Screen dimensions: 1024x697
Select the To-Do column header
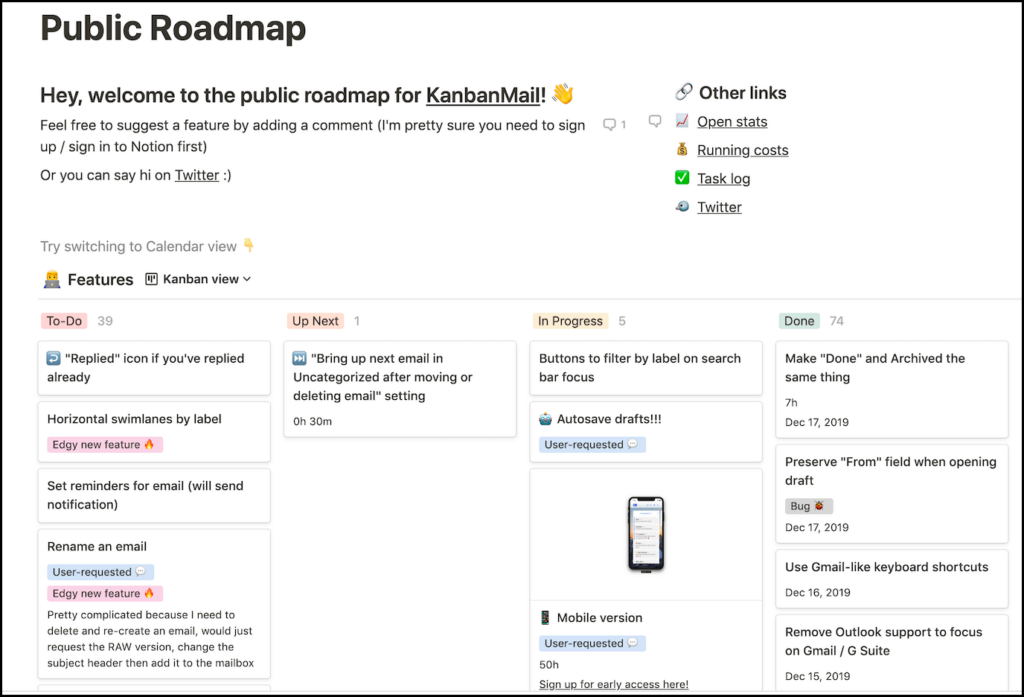(x=64, y=321)
